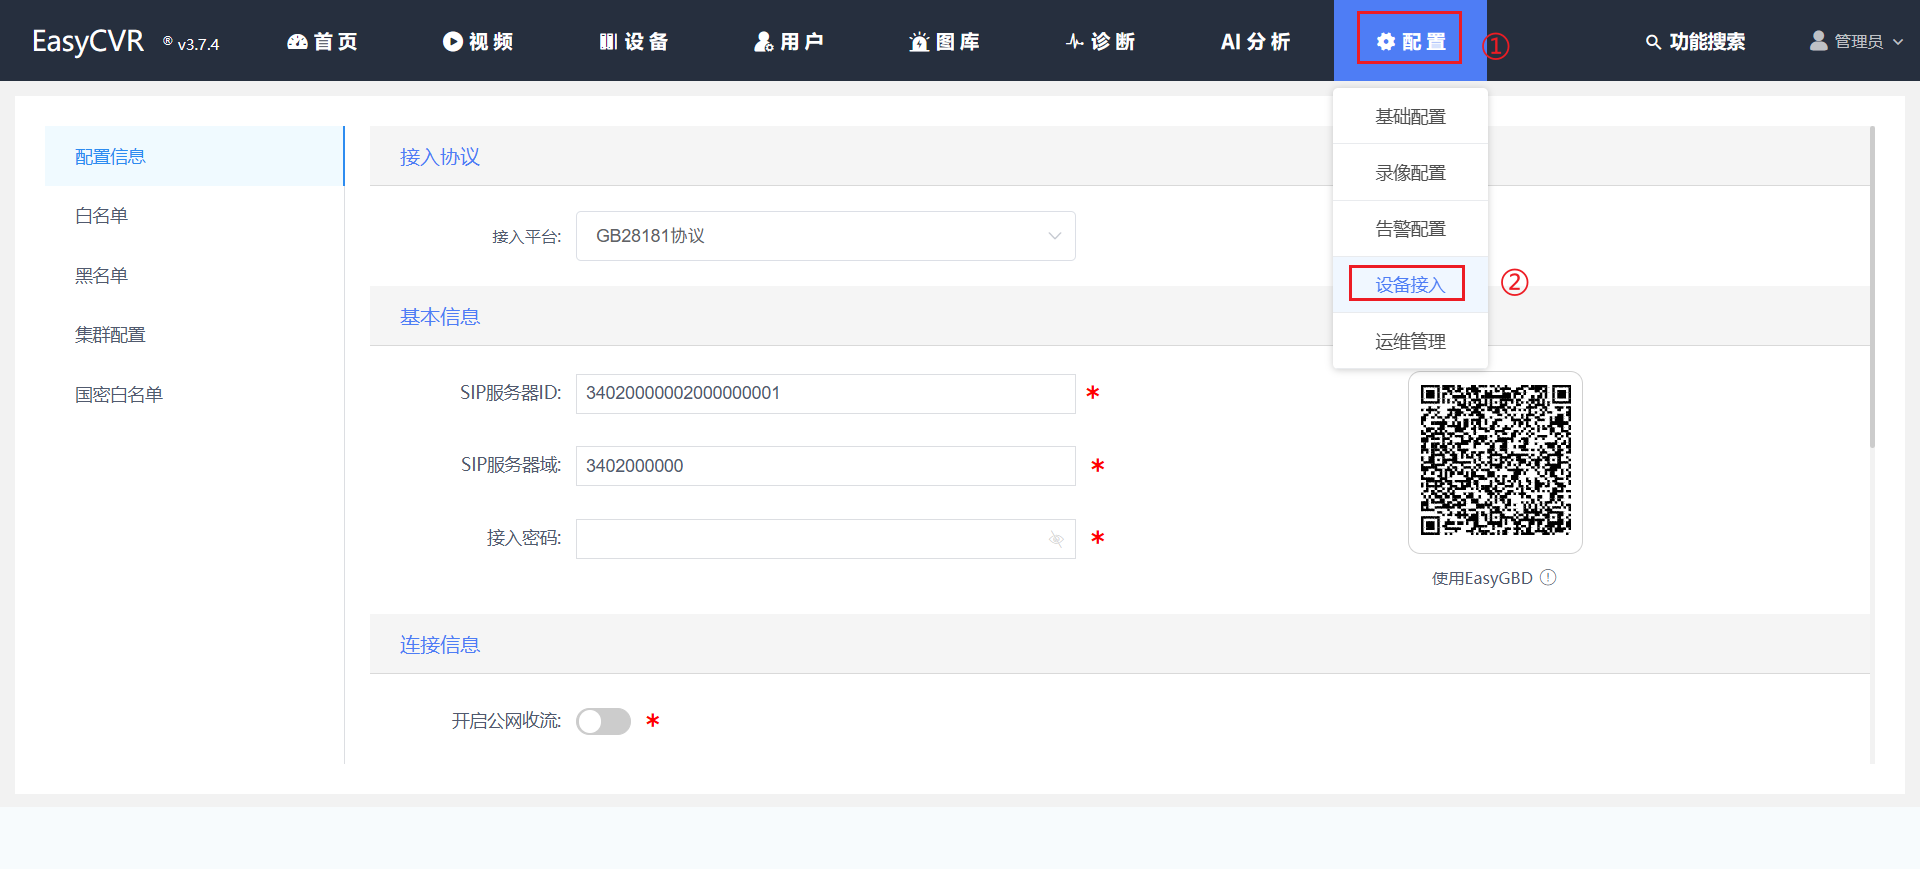Click the home dashboard icon in navbar
The image size is (1920, 869).
coord(297,42)
